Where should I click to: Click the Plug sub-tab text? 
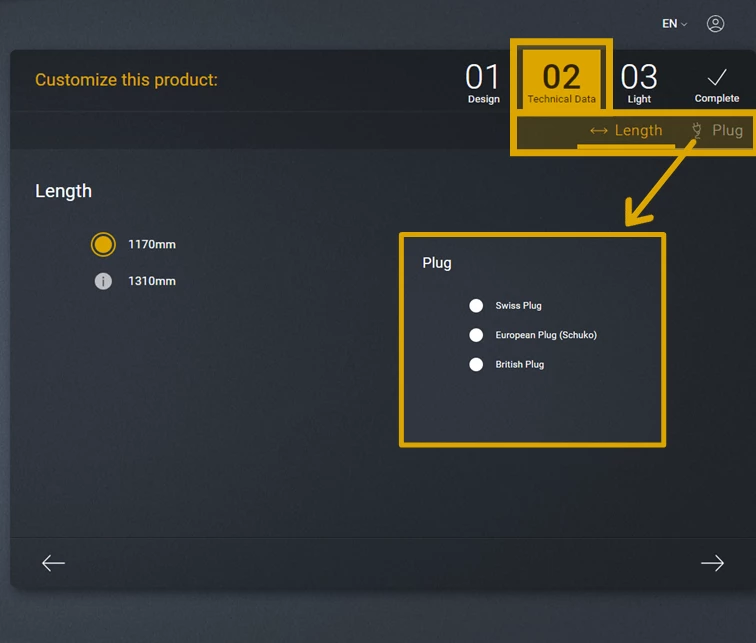(727, 131)
